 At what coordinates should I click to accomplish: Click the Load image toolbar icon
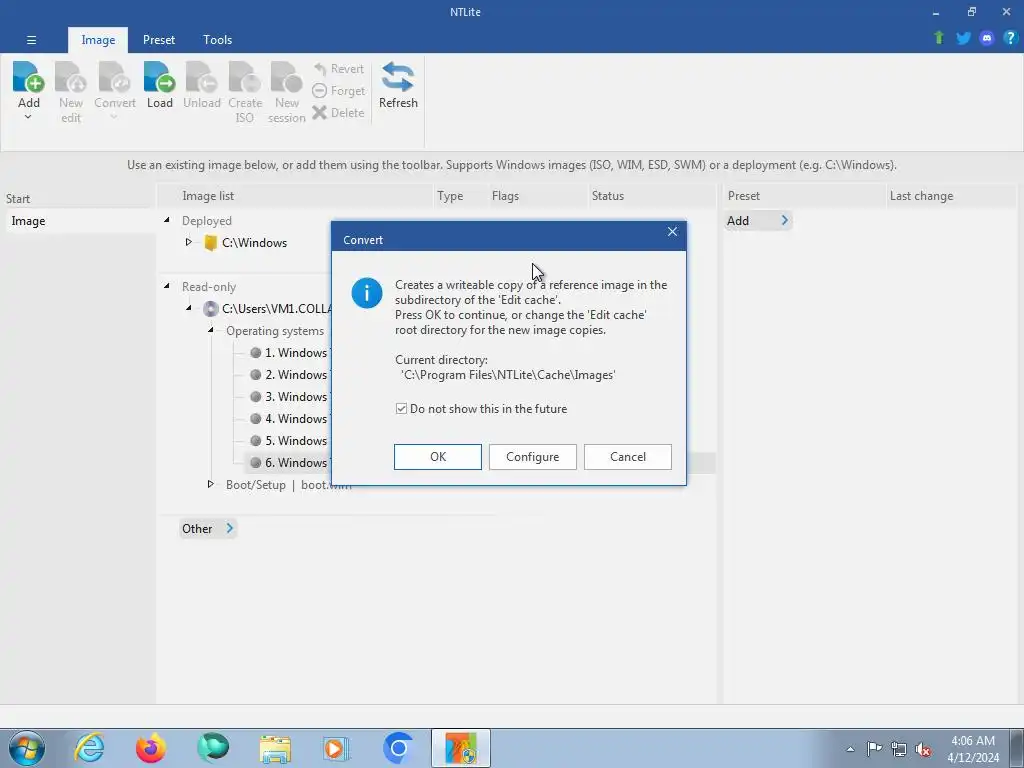159,77
